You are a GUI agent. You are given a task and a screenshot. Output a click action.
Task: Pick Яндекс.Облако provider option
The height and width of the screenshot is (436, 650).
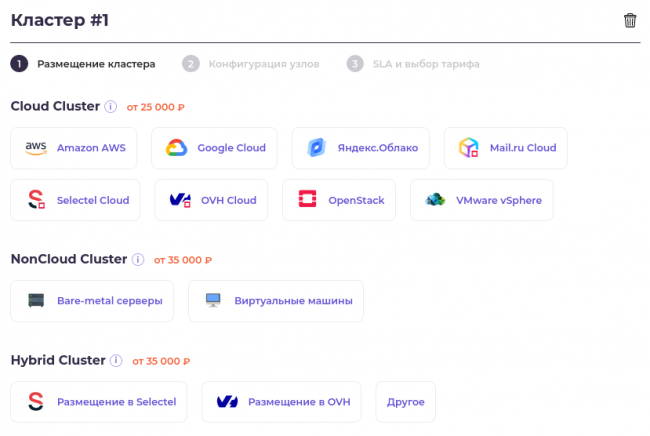(360, 148)
